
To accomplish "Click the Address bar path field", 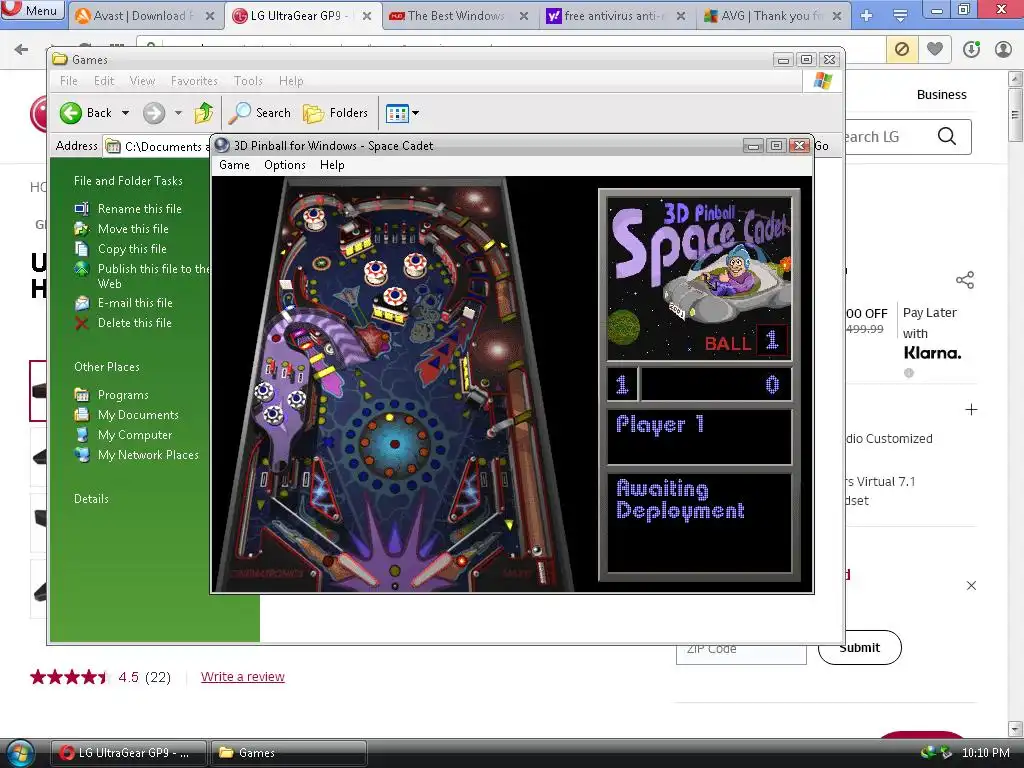I will point(157,146).
